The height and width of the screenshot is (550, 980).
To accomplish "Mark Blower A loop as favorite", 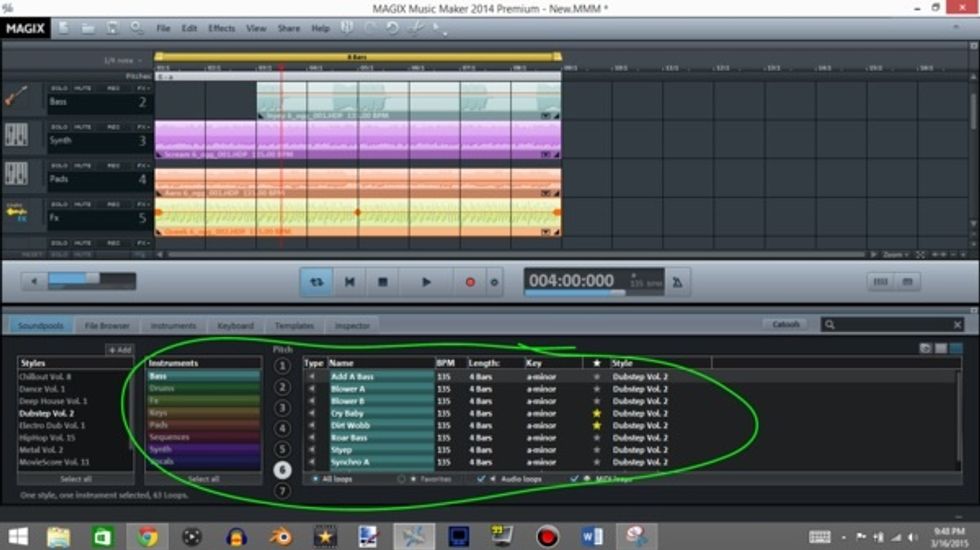I will point(597,389).
